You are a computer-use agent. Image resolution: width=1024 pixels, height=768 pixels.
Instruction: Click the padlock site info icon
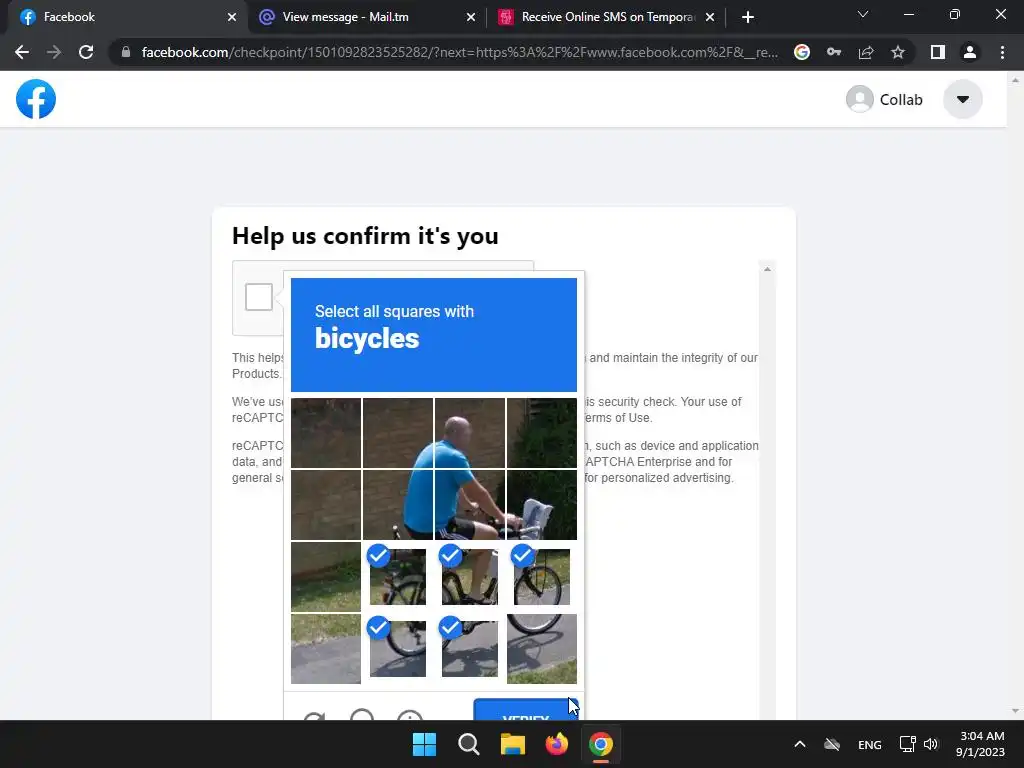(126, 52)
